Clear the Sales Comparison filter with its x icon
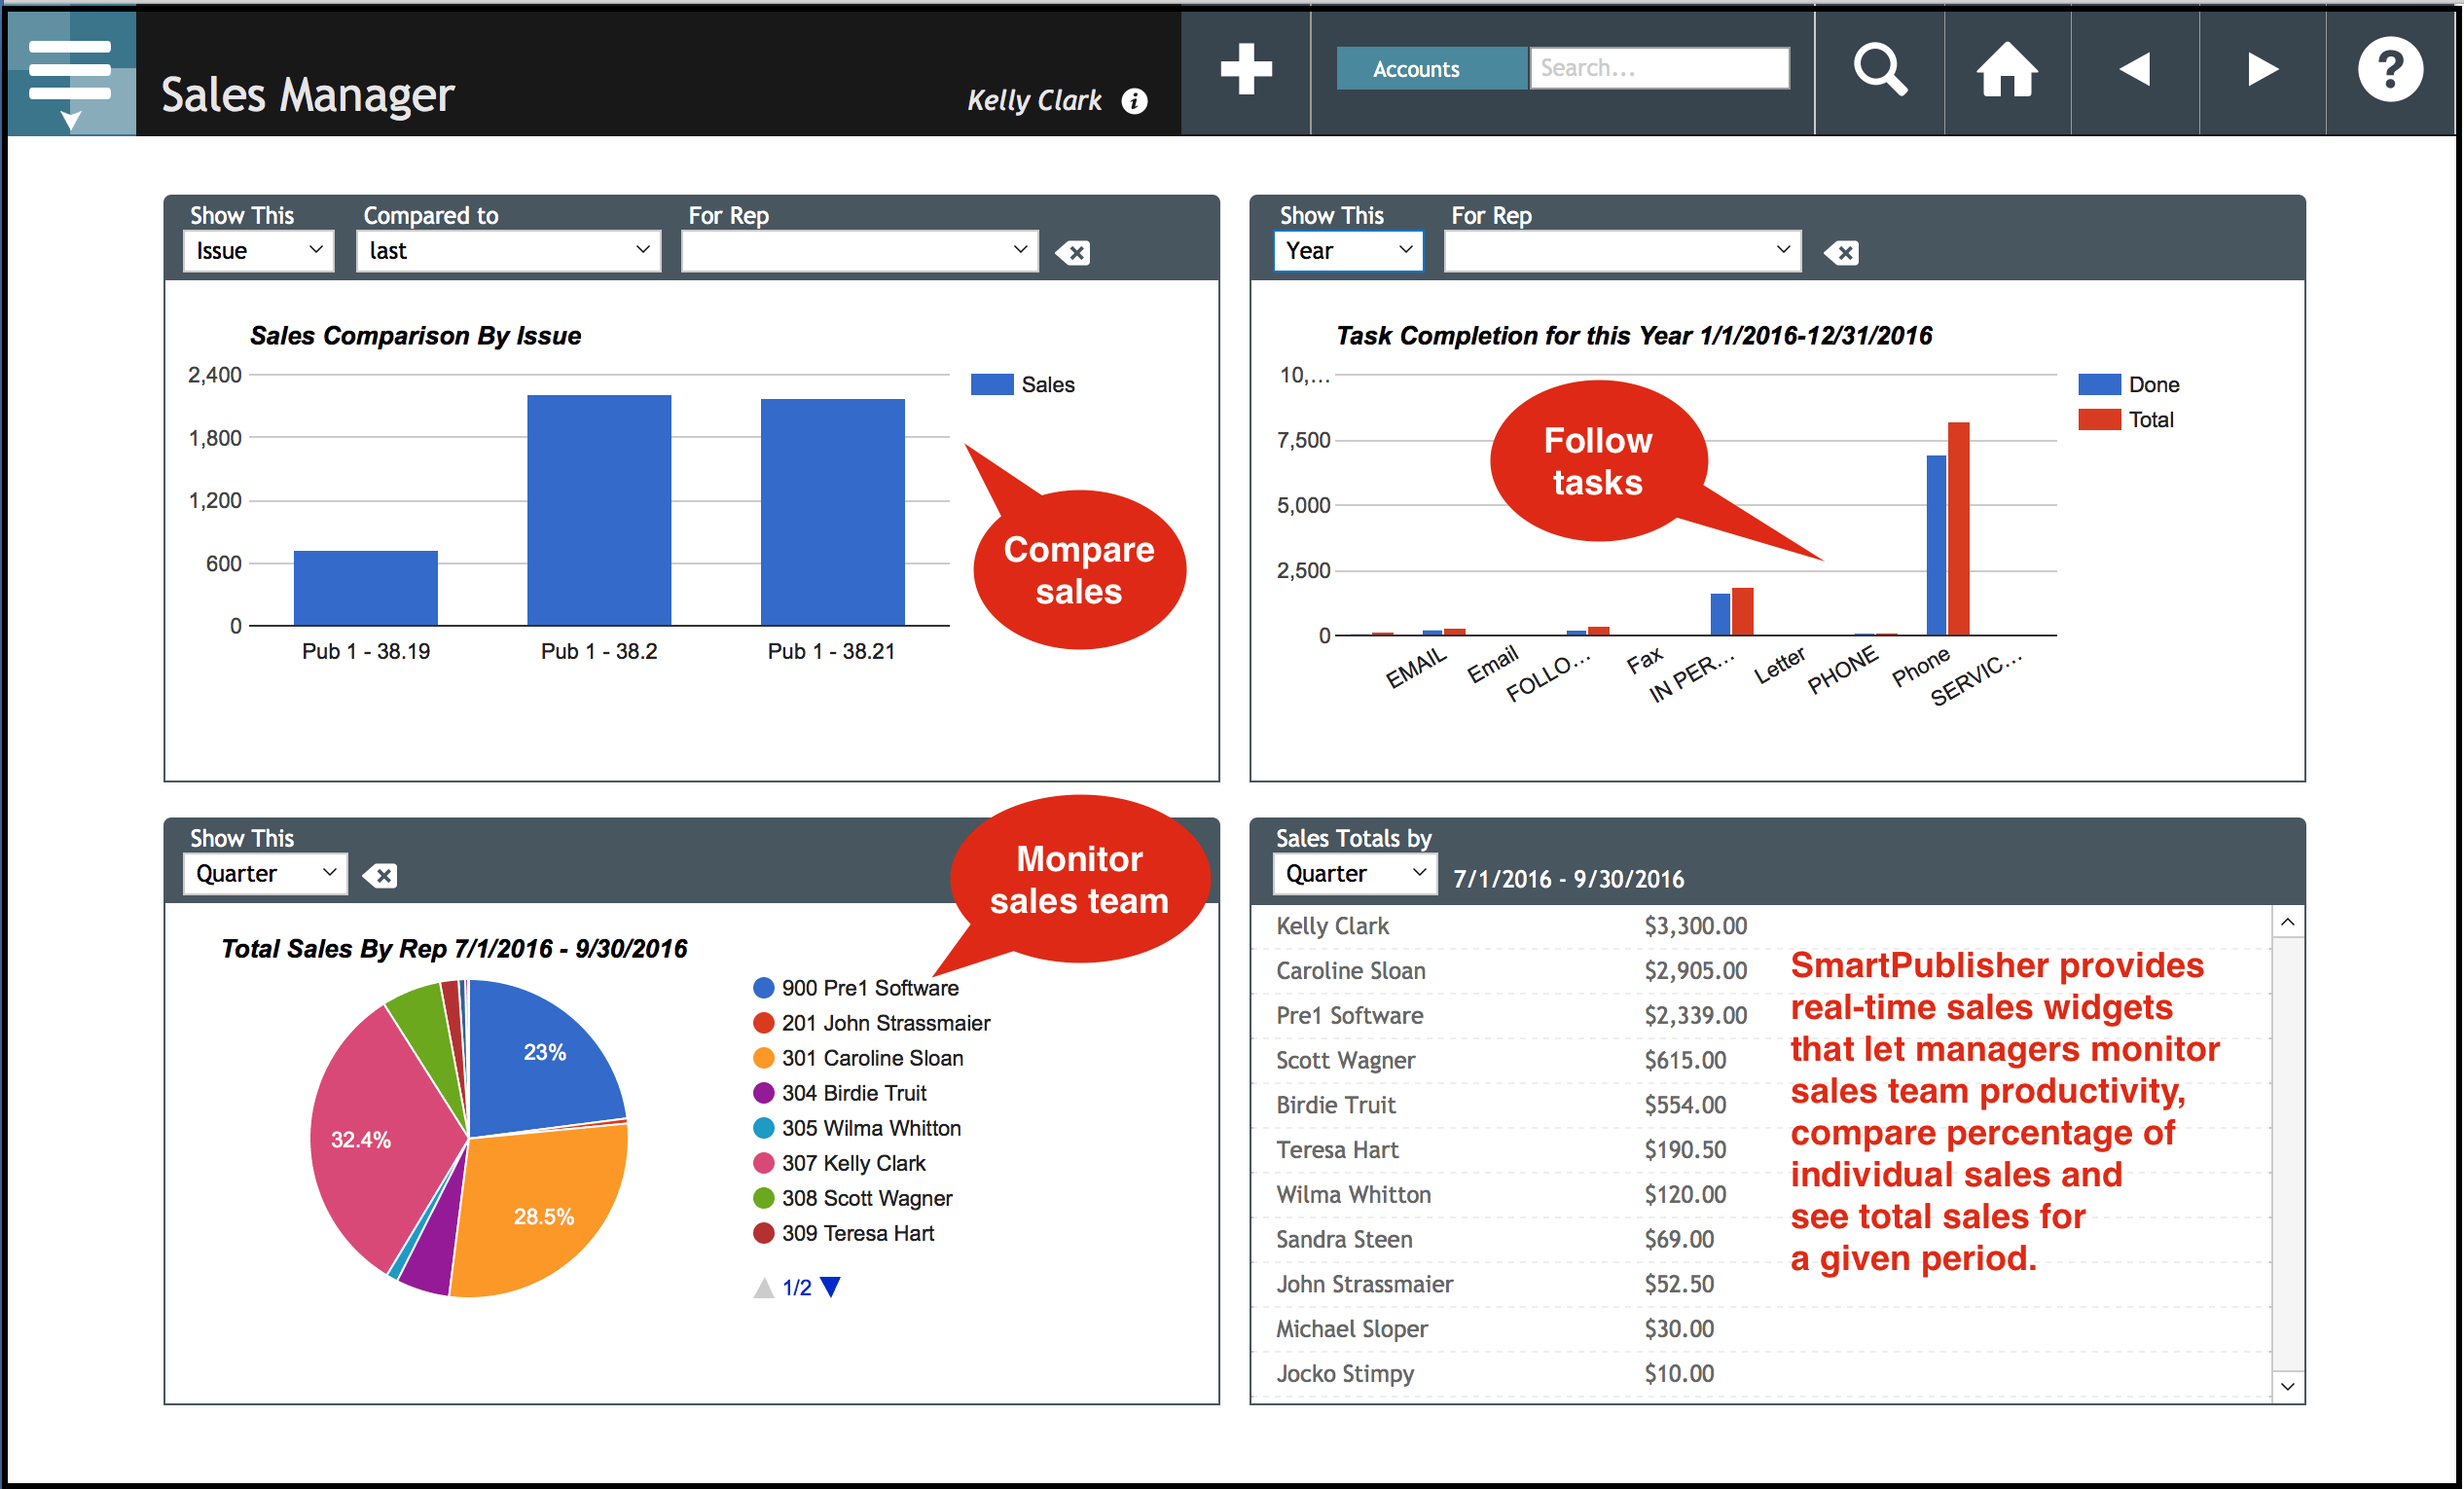 (1073, 252)
